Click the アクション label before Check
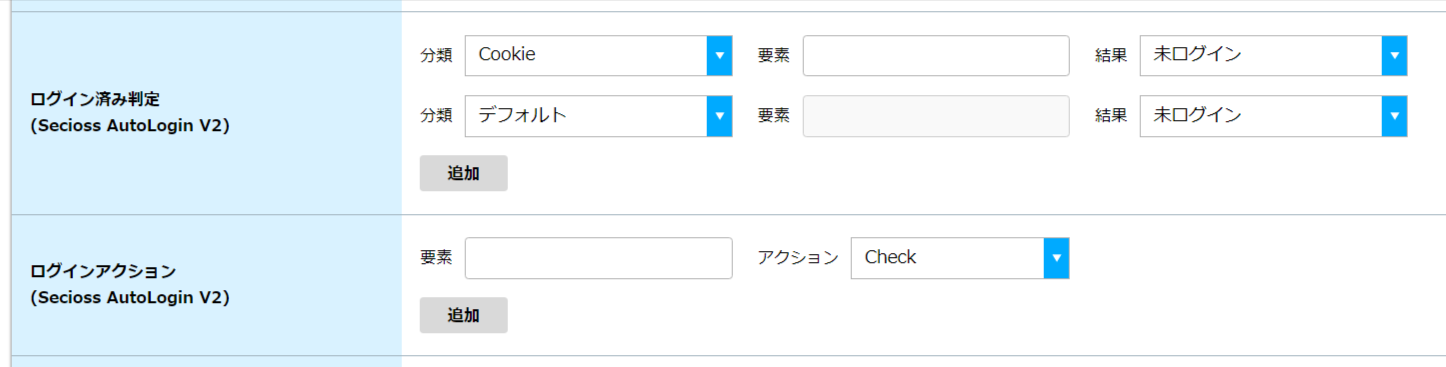The height and width of the screenshot is (367, 1446). [798, 258]
